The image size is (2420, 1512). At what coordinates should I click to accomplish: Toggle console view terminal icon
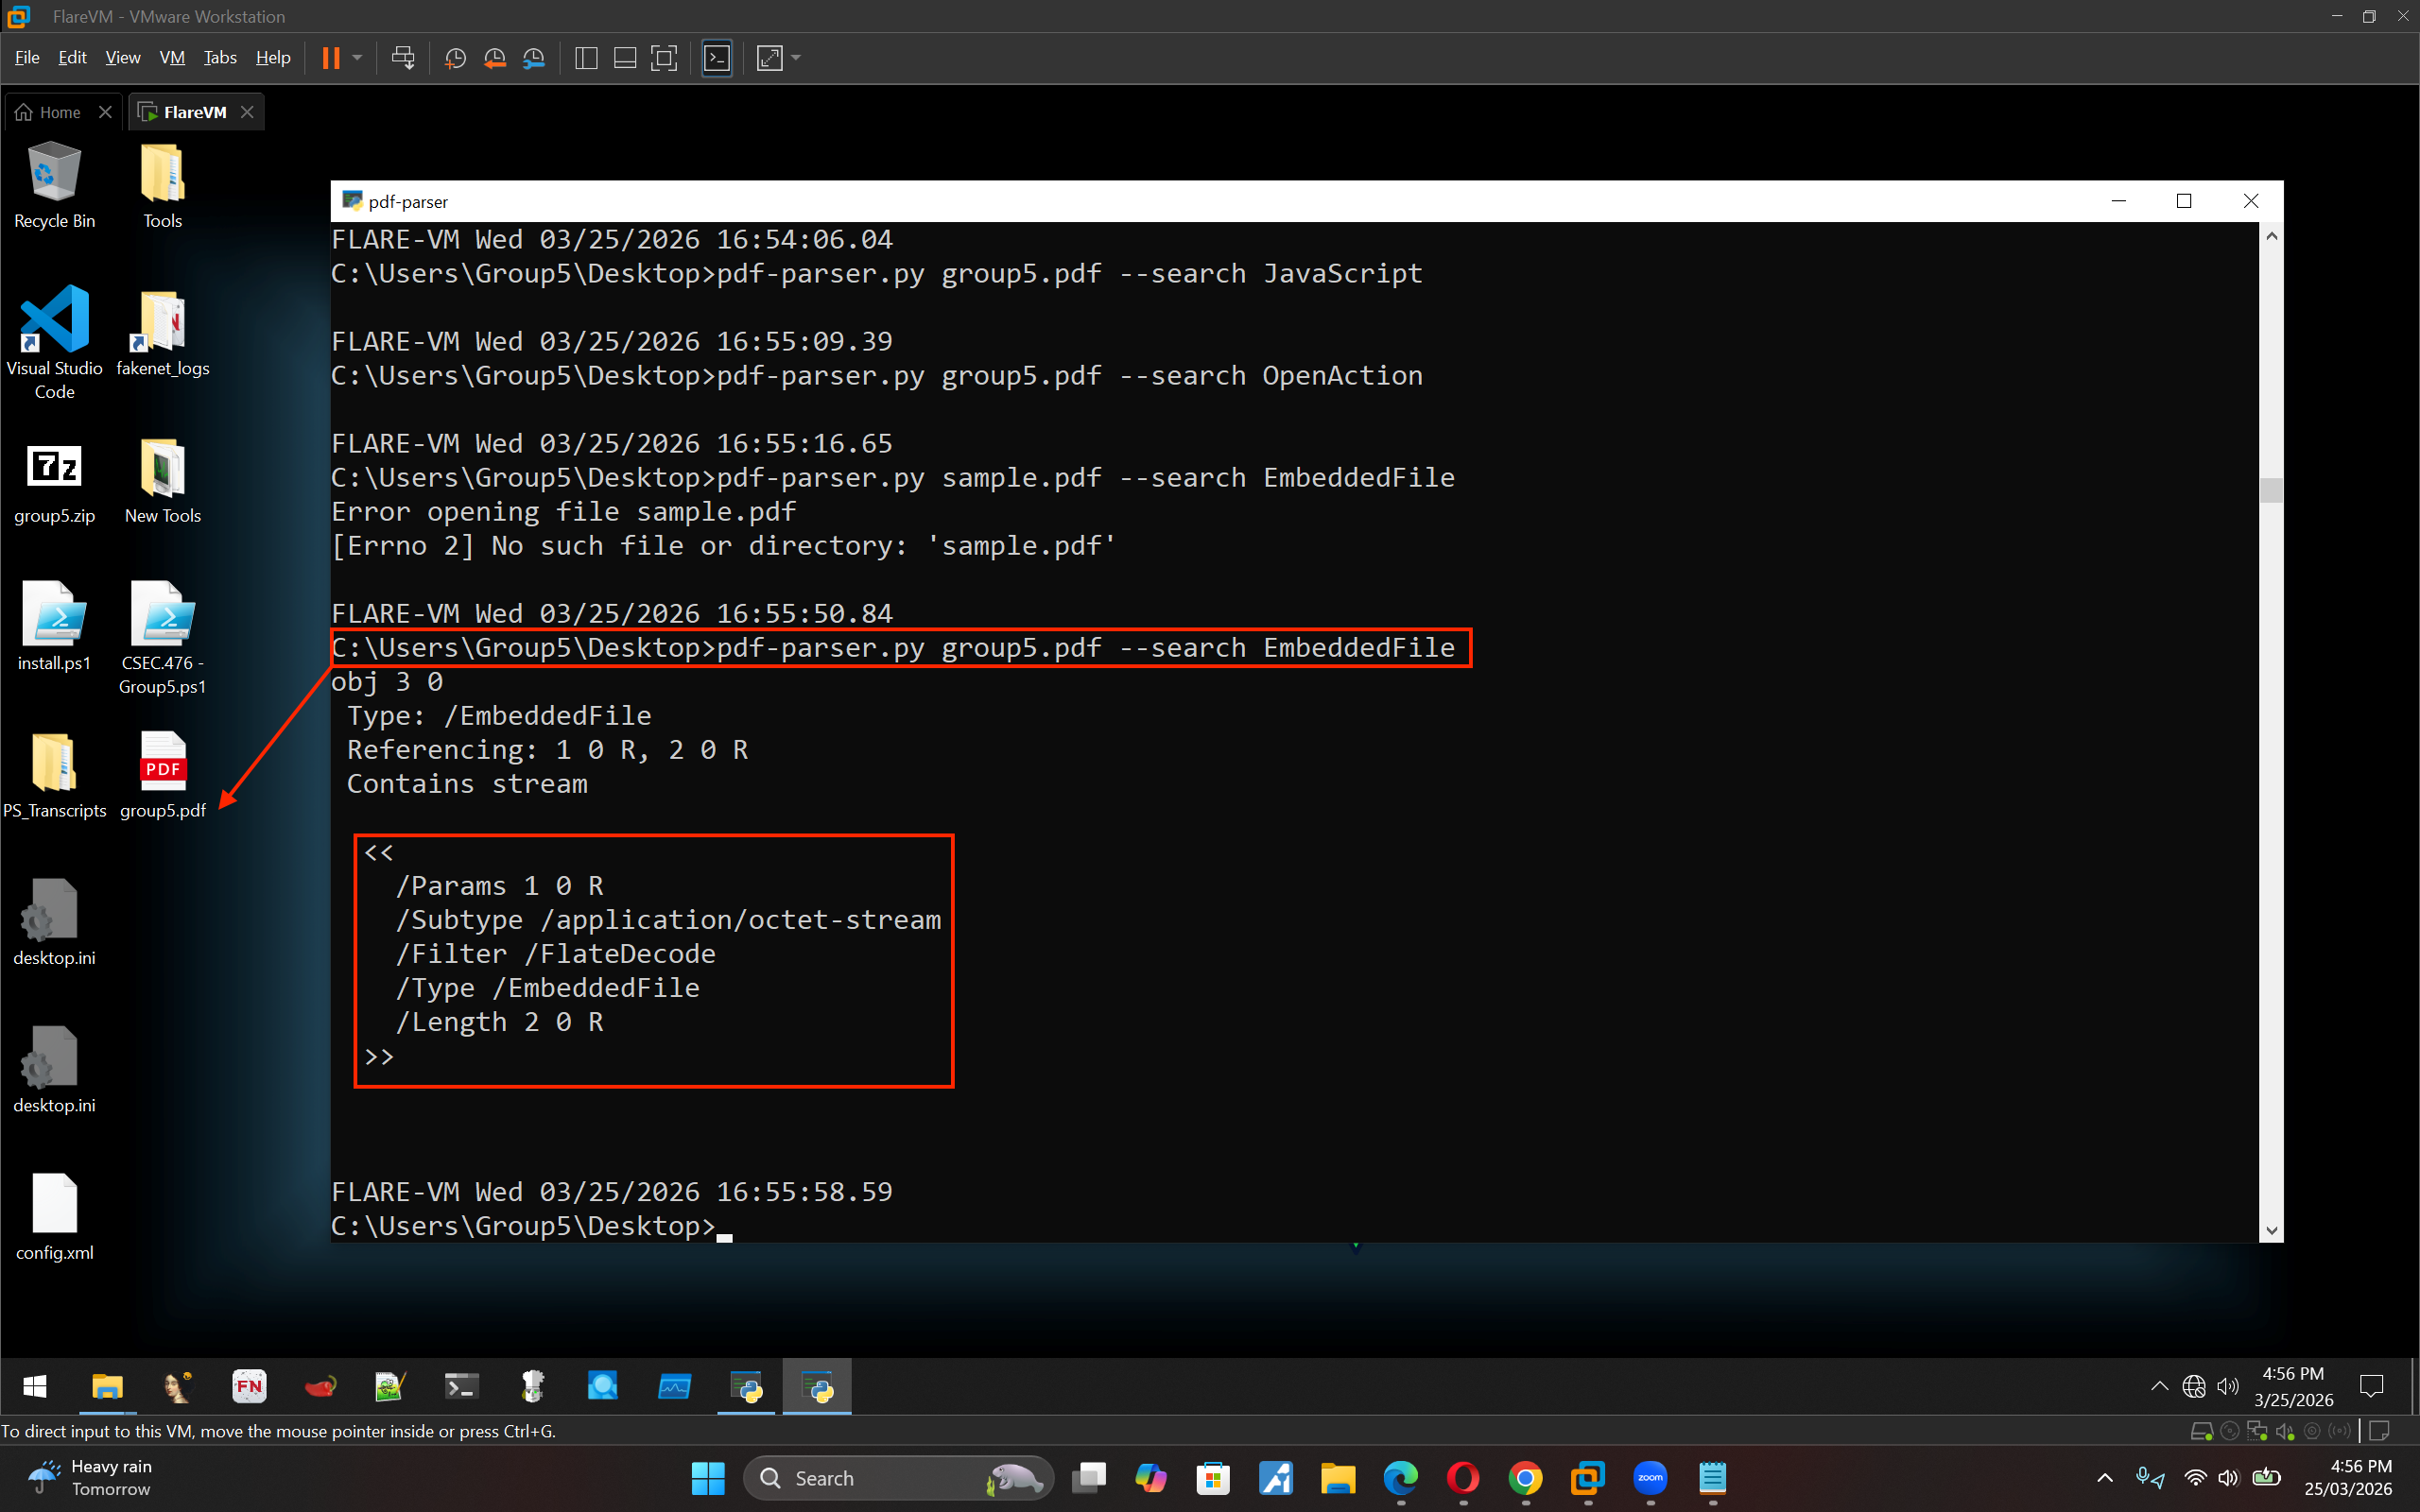(717, 58)
